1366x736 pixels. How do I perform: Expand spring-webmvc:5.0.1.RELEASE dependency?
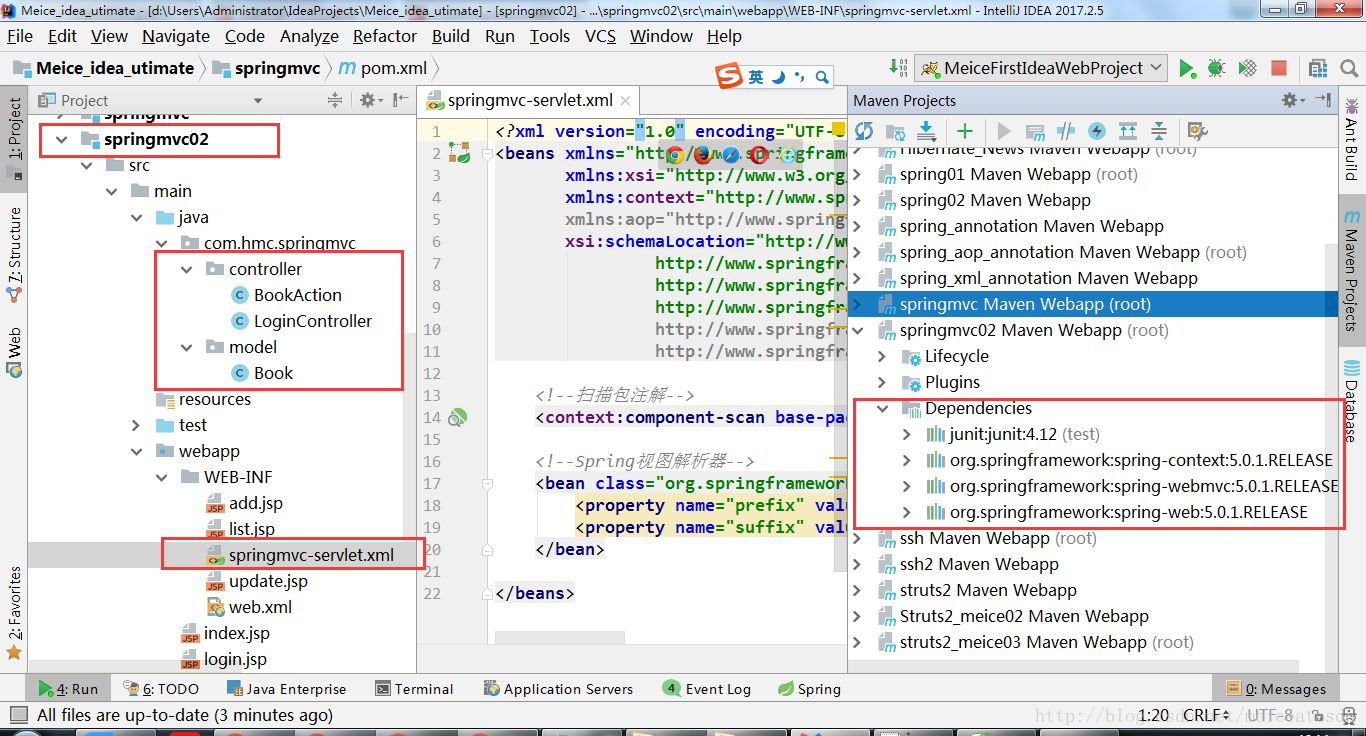click(x=906, y=486)
